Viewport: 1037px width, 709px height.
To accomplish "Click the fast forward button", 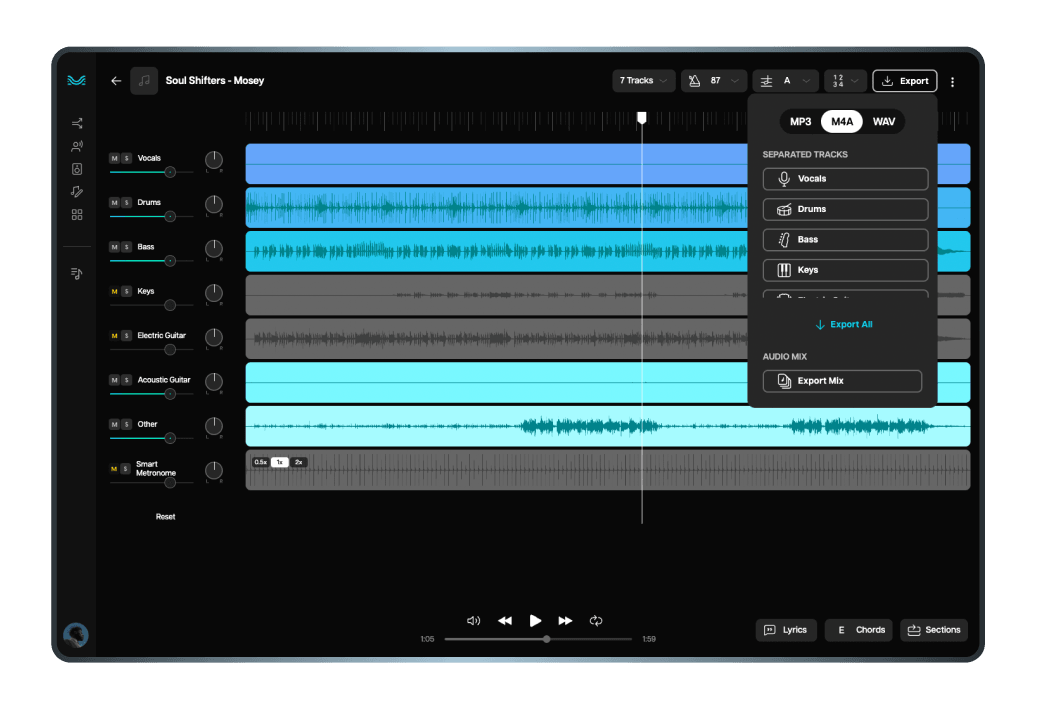I will 565,621.
